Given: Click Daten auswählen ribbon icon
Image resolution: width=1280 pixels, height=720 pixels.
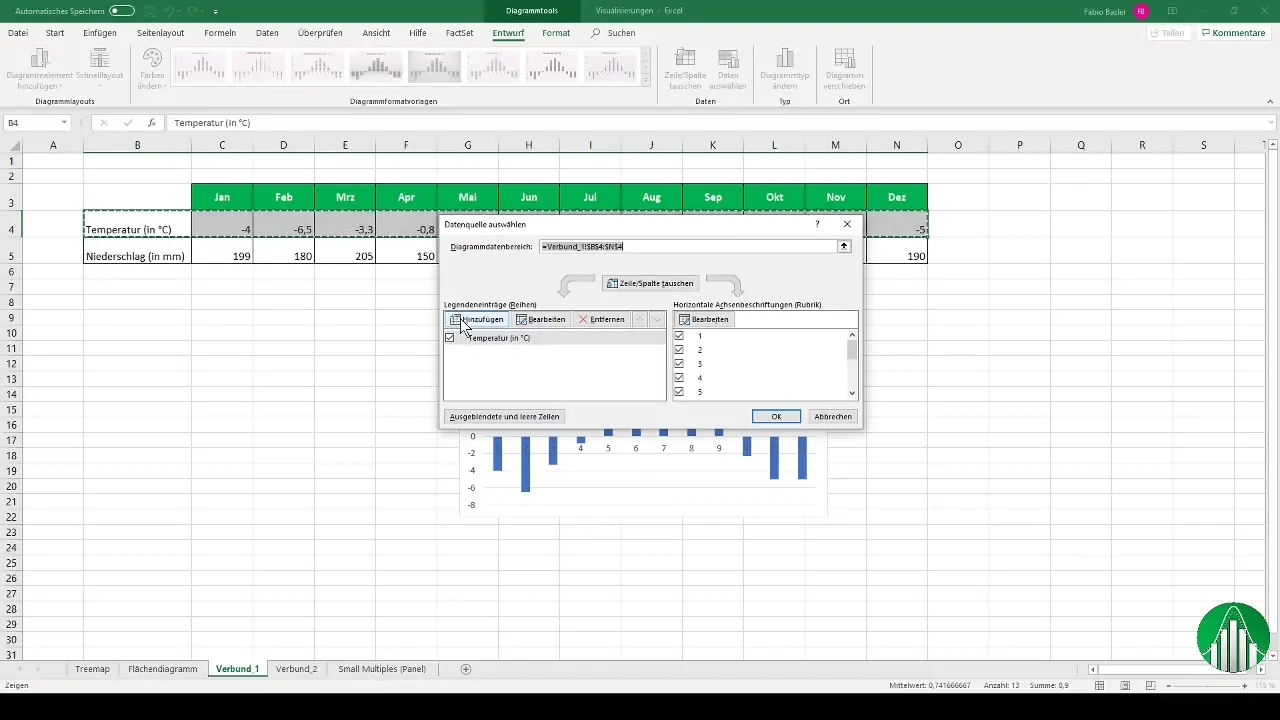Looking at the screenshot, I should (728, 69).
